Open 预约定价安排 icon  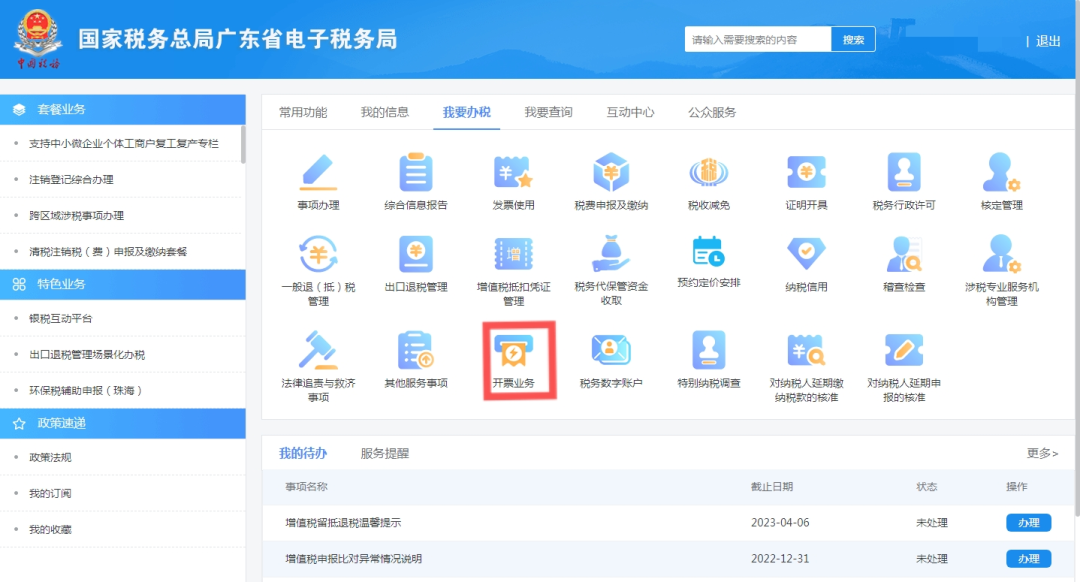709,252
